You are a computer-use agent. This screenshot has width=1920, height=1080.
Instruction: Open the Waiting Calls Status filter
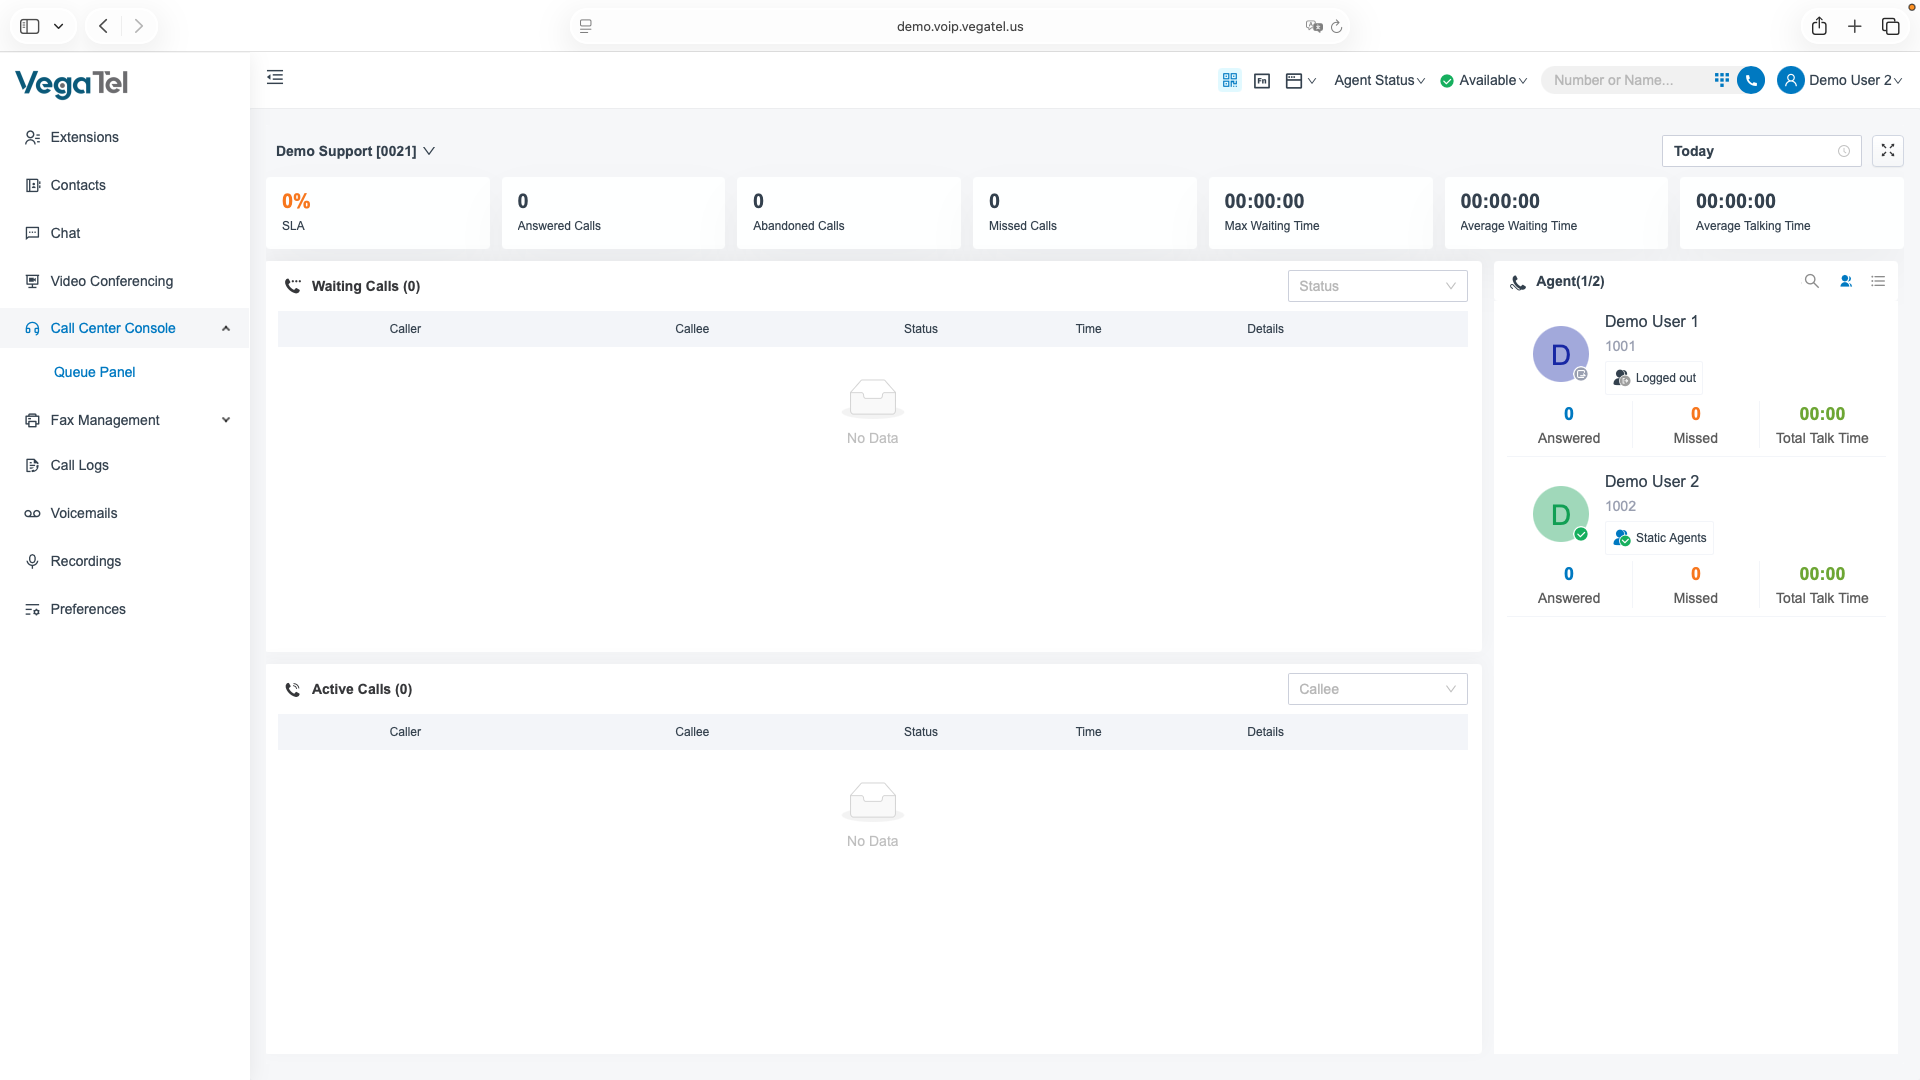pyautogui.click(x=1376, y=286)
